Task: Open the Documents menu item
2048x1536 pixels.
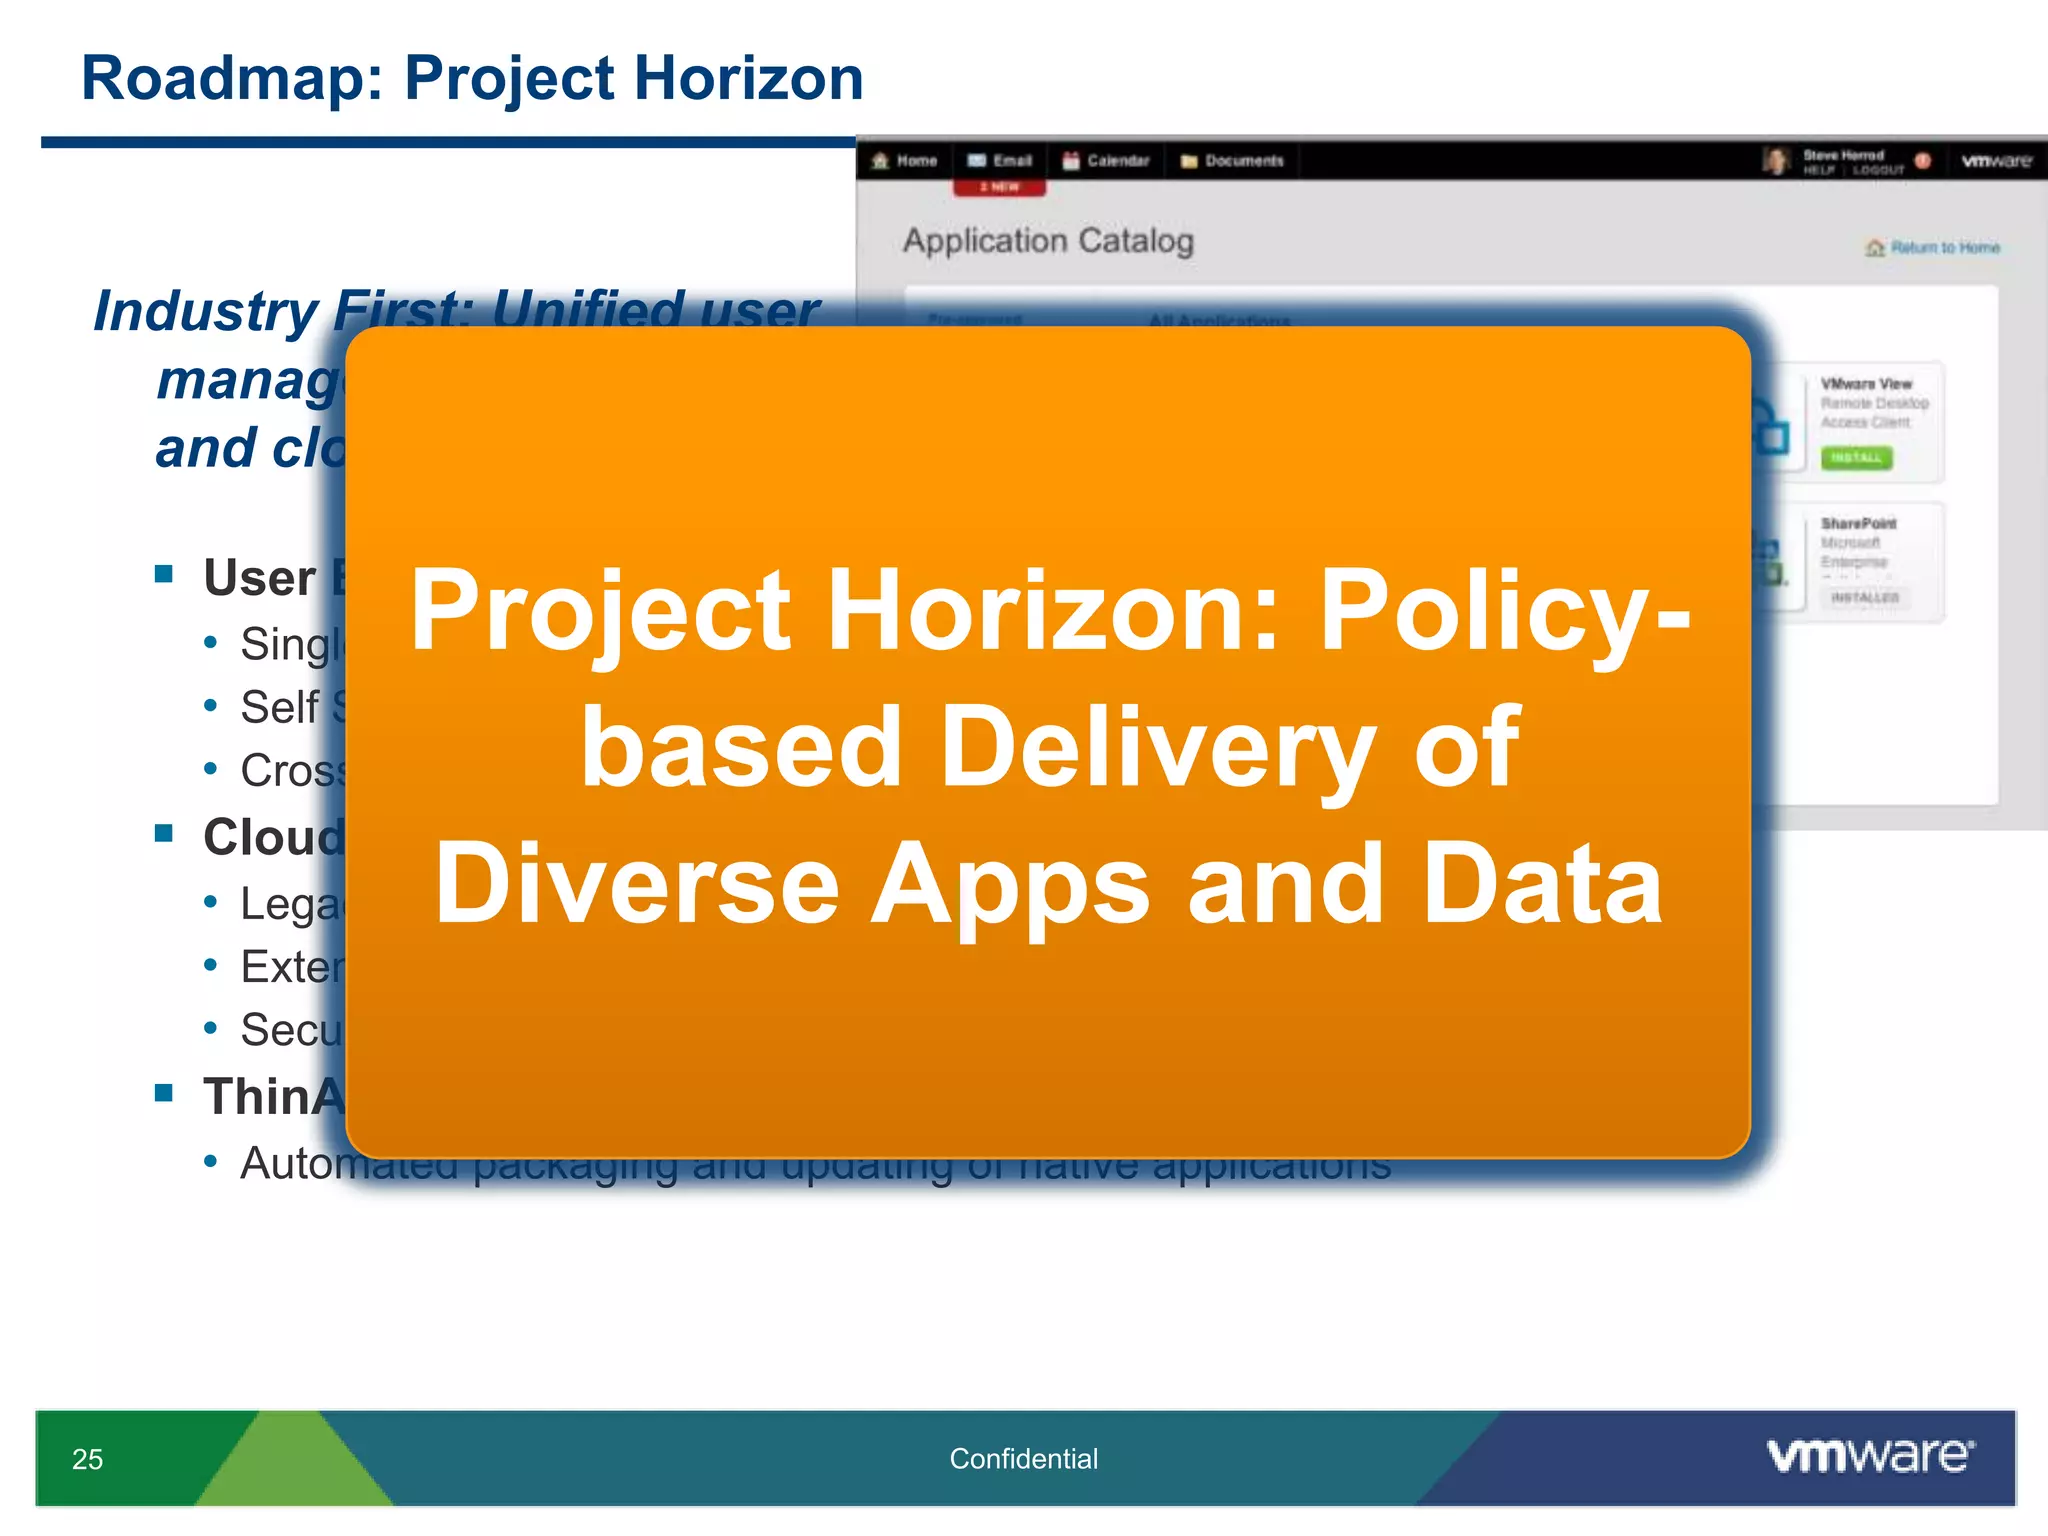Action: tap(1244, 161)
